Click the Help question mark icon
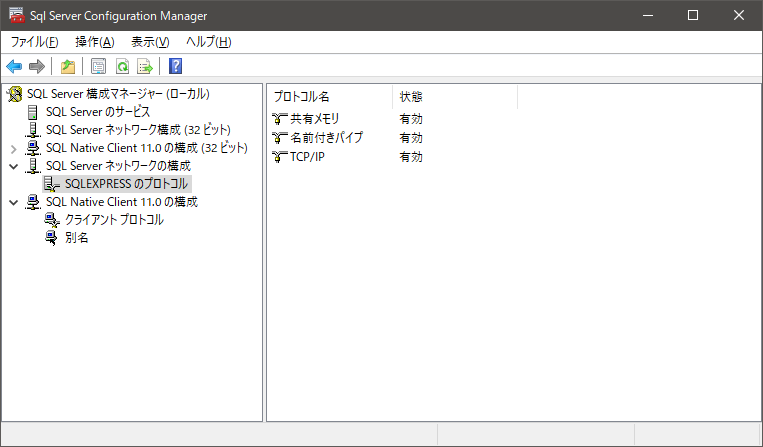763x447 pixels. [x=175, y=66]
